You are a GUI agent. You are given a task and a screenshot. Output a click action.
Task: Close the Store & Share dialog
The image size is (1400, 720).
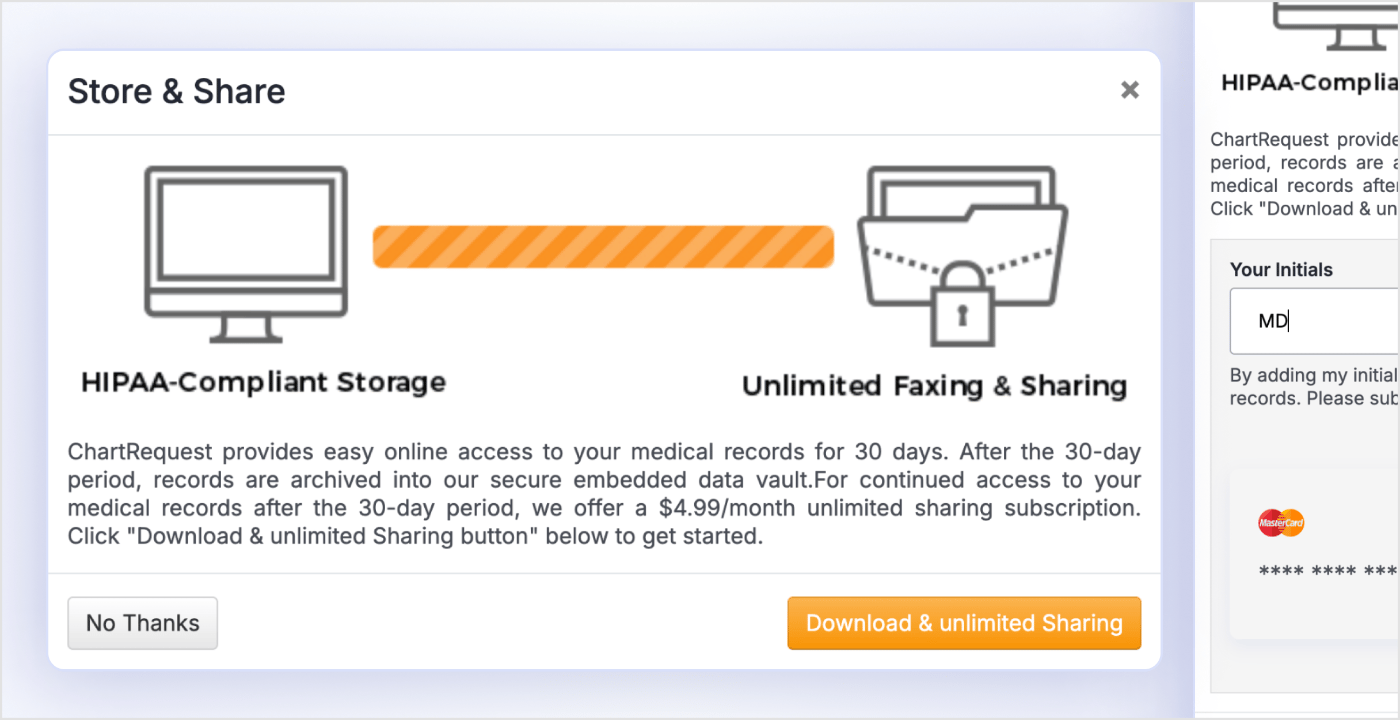1129,91
